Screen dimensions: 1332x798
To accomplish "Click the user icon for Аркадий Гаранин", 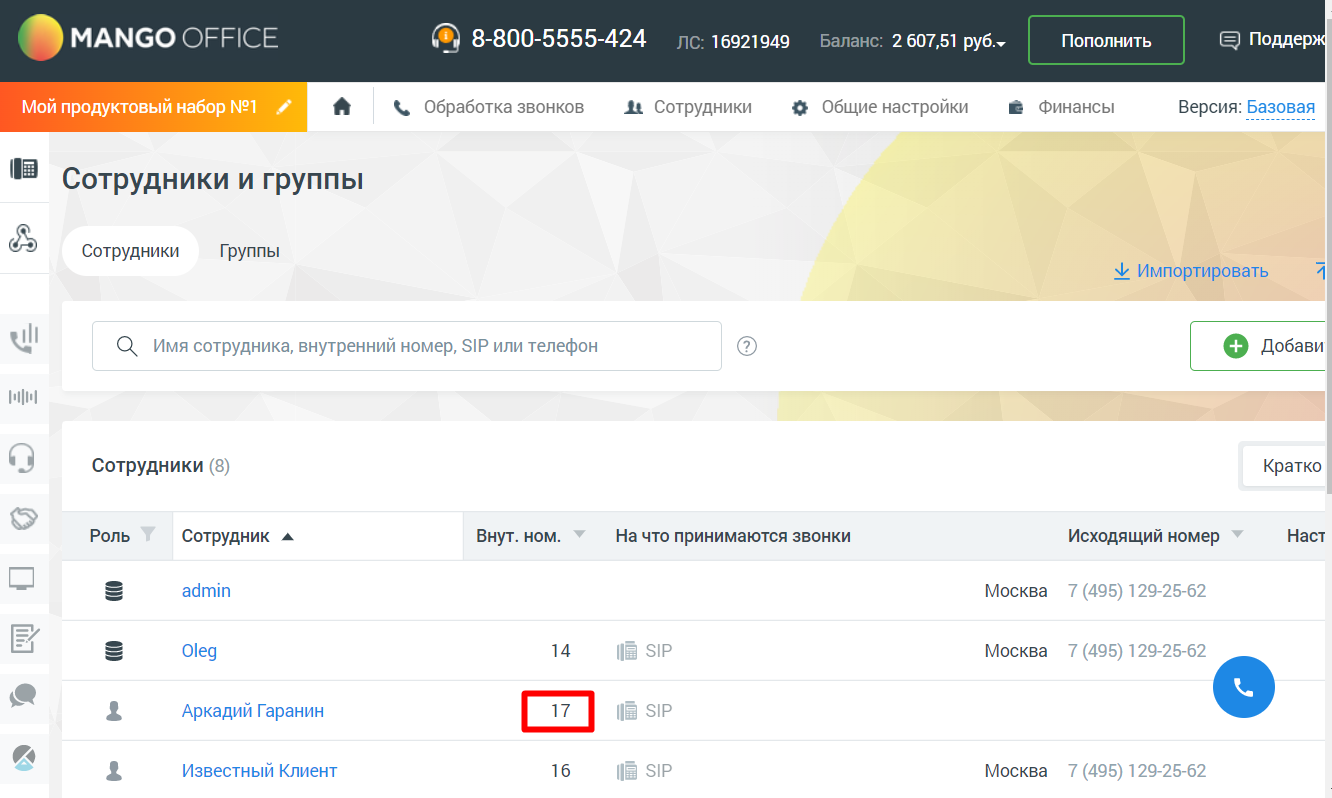I will [x=114, y=711].
